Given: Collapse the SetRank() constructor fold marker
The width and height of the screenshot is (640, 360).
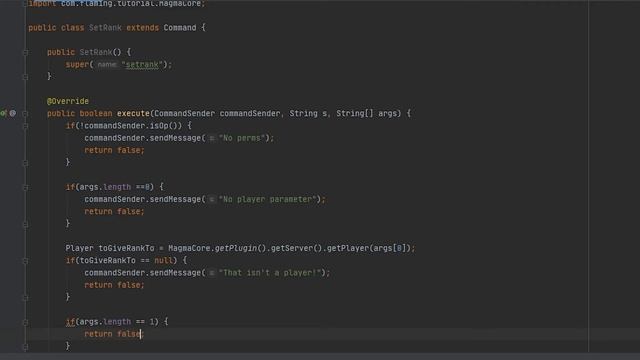Looking at the screenshot, I should (25, 52).
